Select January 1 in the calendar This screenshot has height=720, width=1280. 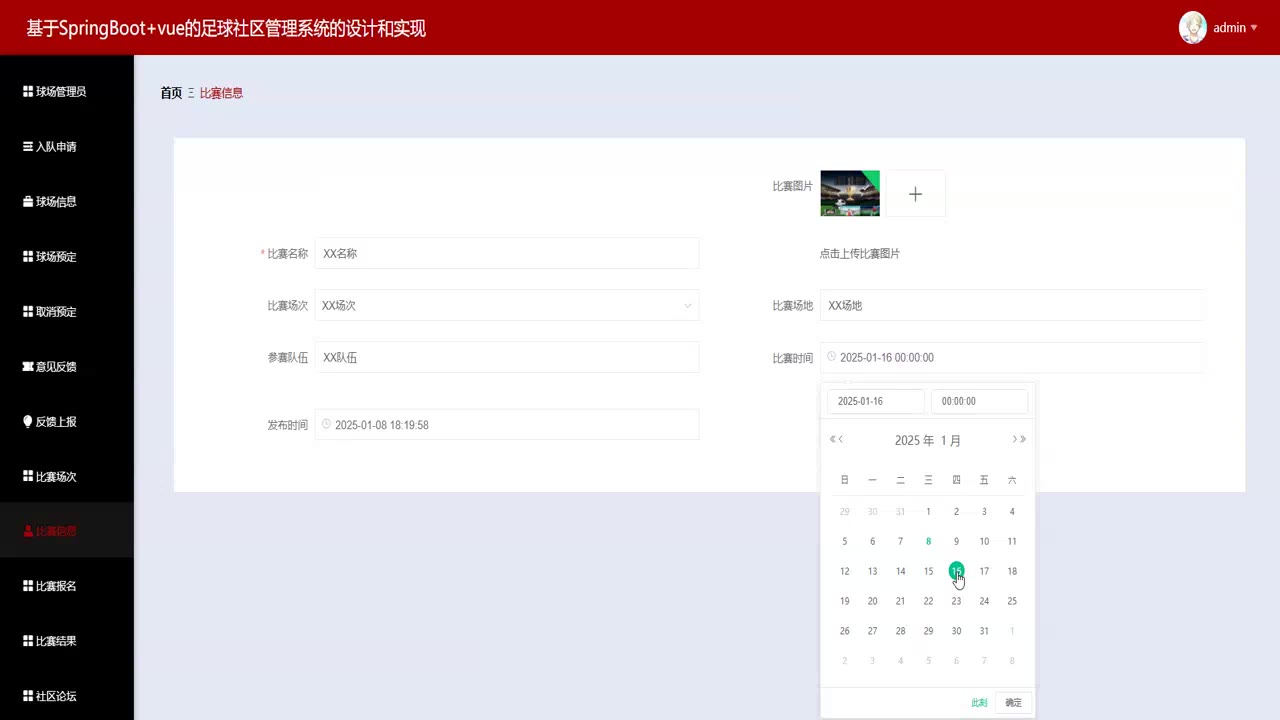tap(928, 512)
